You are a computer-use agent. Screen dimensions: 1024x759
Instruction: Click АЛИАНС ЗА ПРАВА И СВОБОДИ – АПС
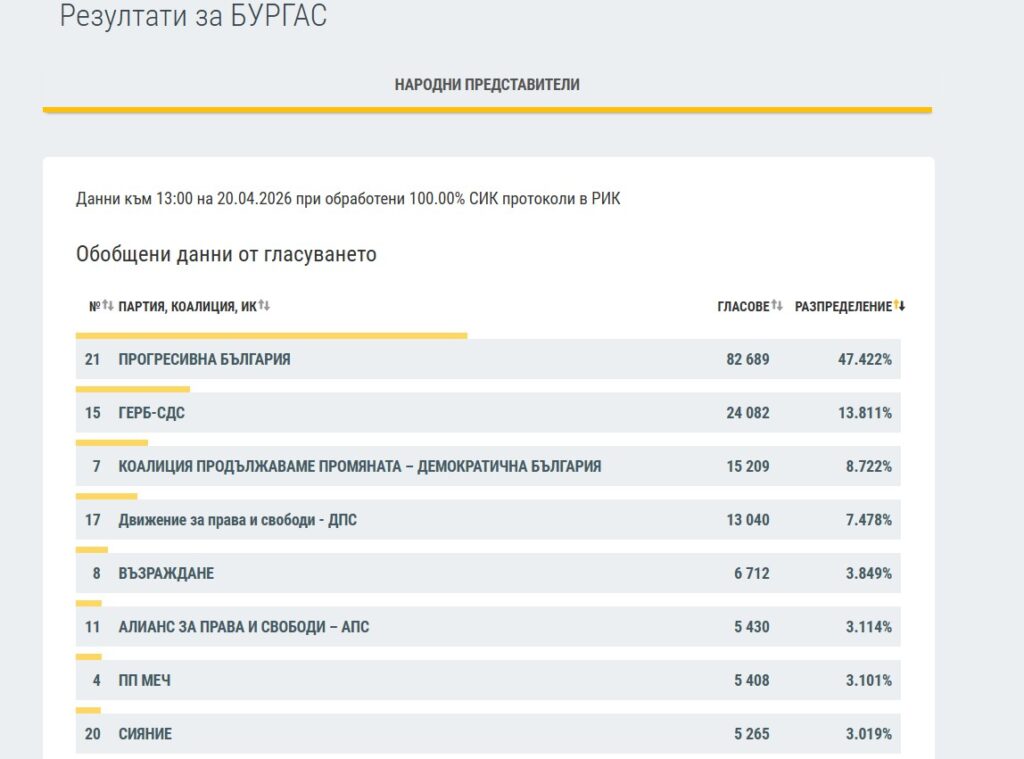pyautogui.click(x=244, y=627)
